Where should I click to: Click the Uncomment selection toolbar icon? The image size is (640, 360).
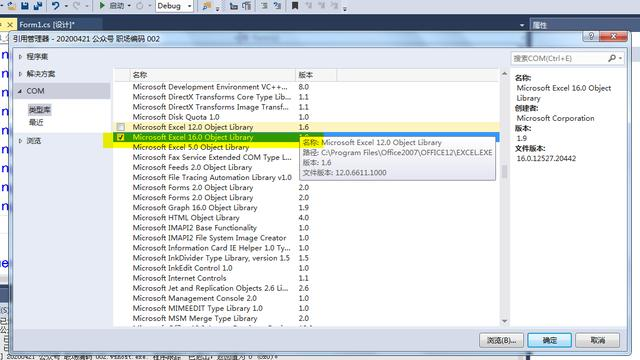[x=278, y=6]
